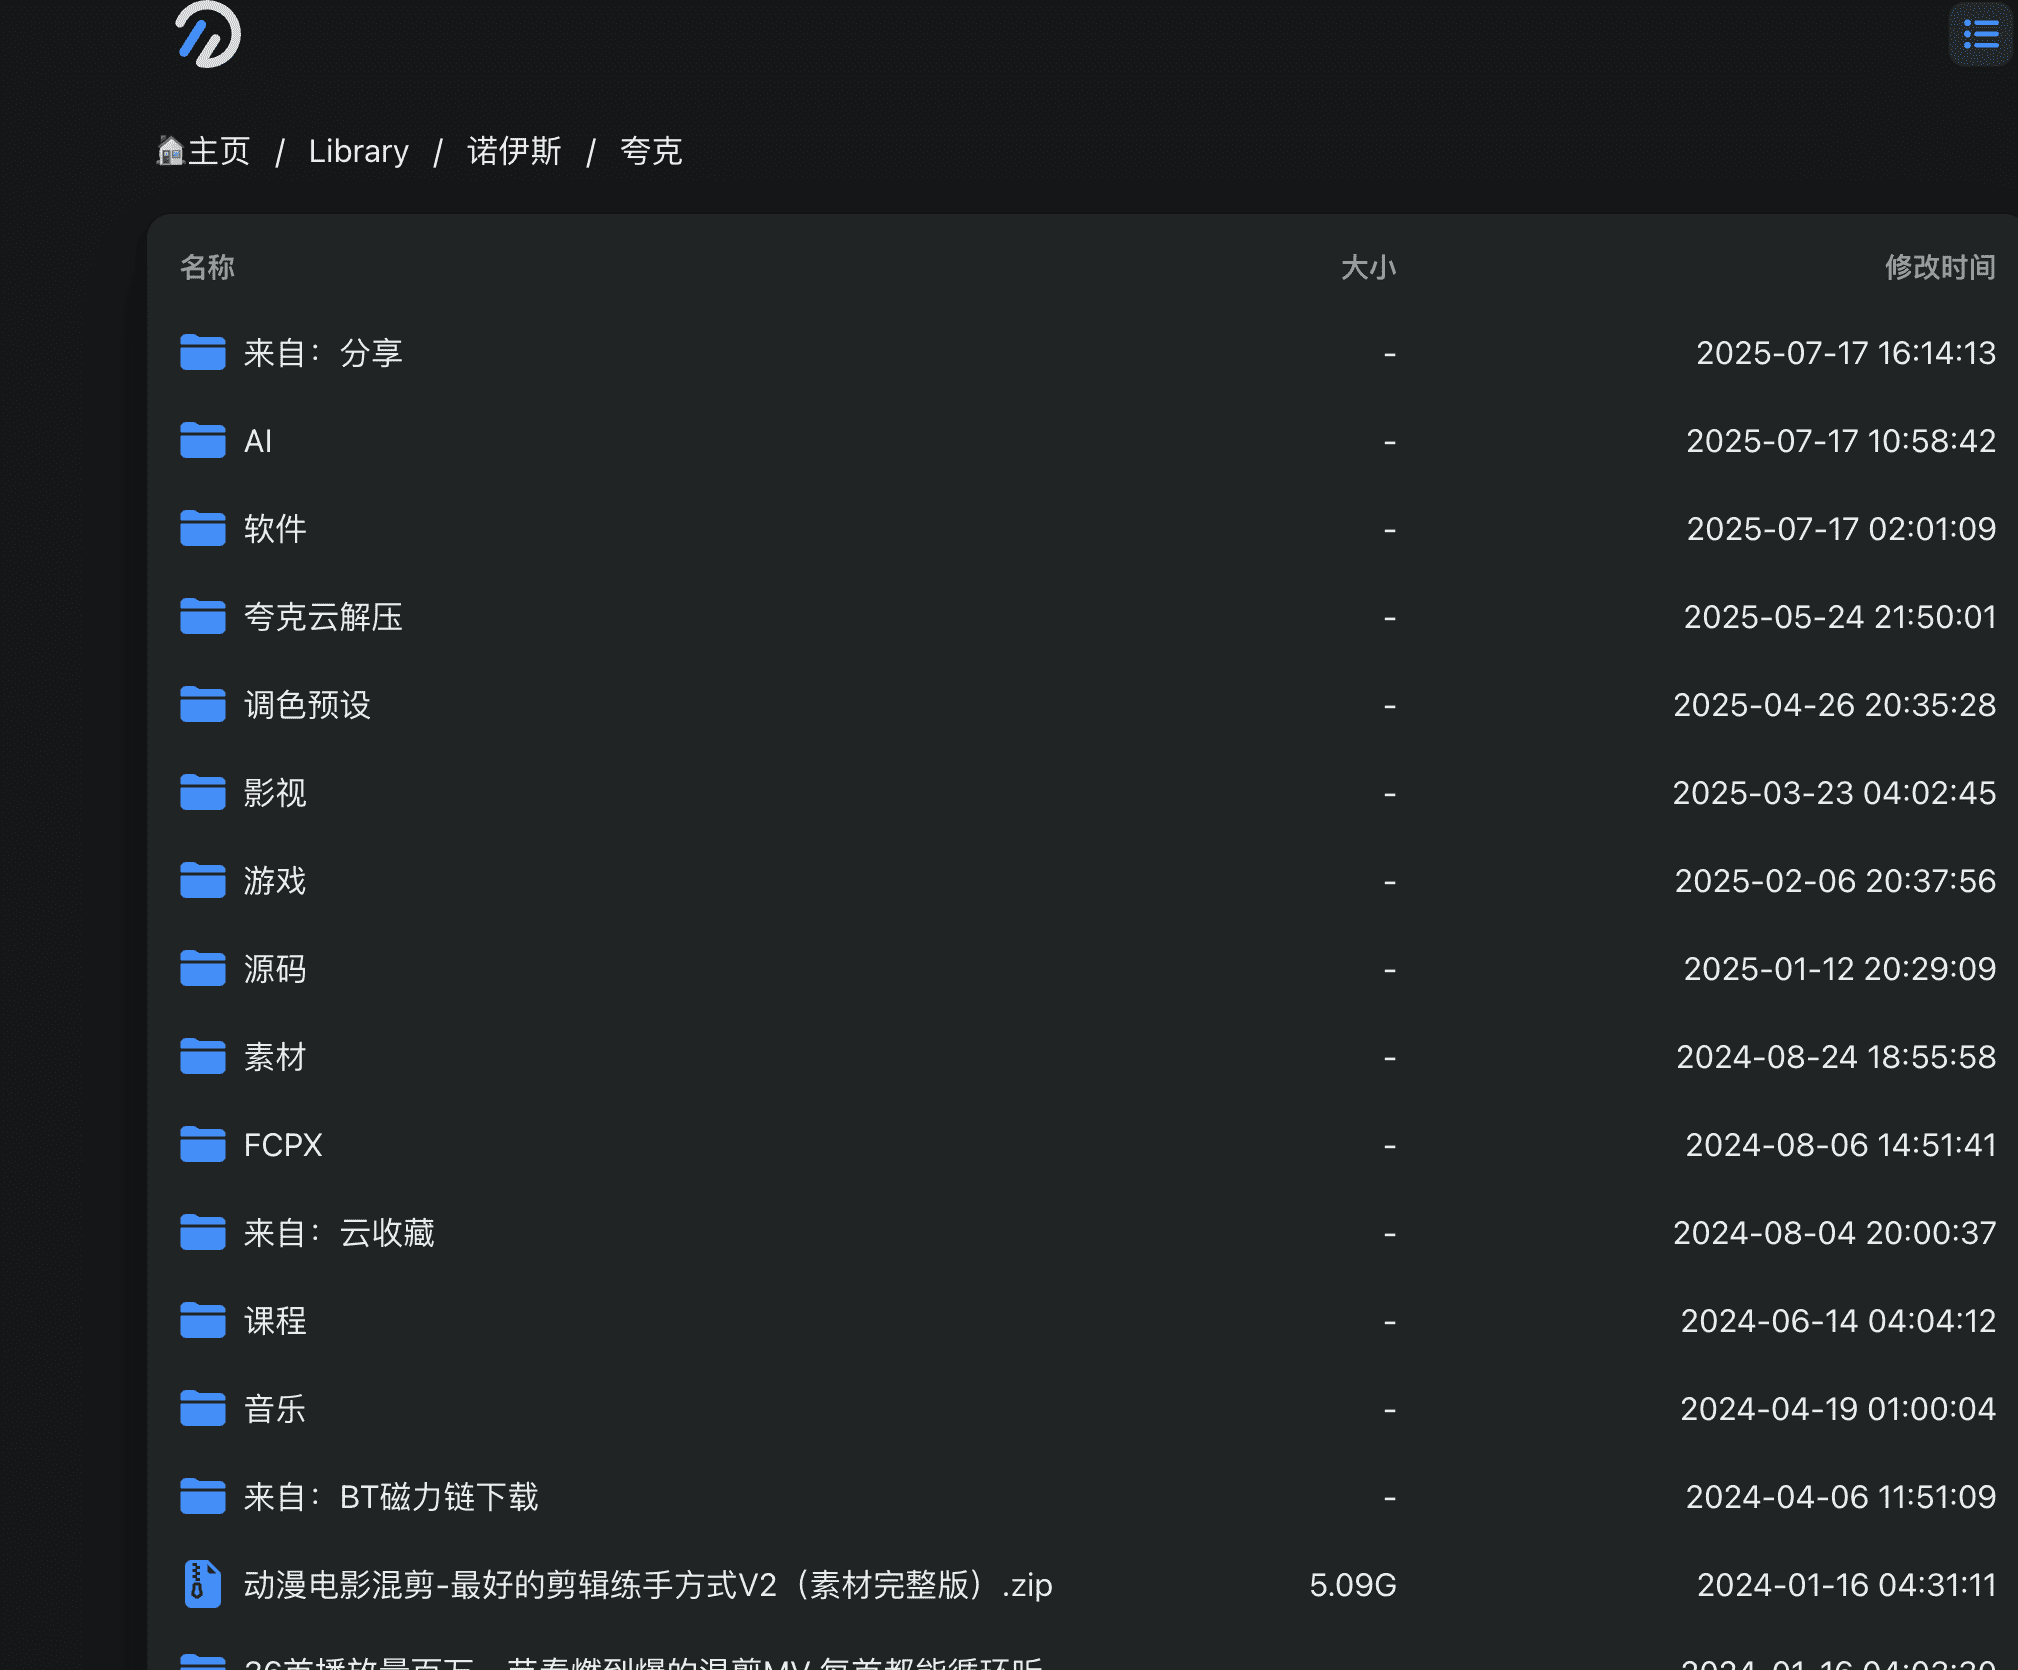Click the folder icon beside 软件

[x=203, y=529]
